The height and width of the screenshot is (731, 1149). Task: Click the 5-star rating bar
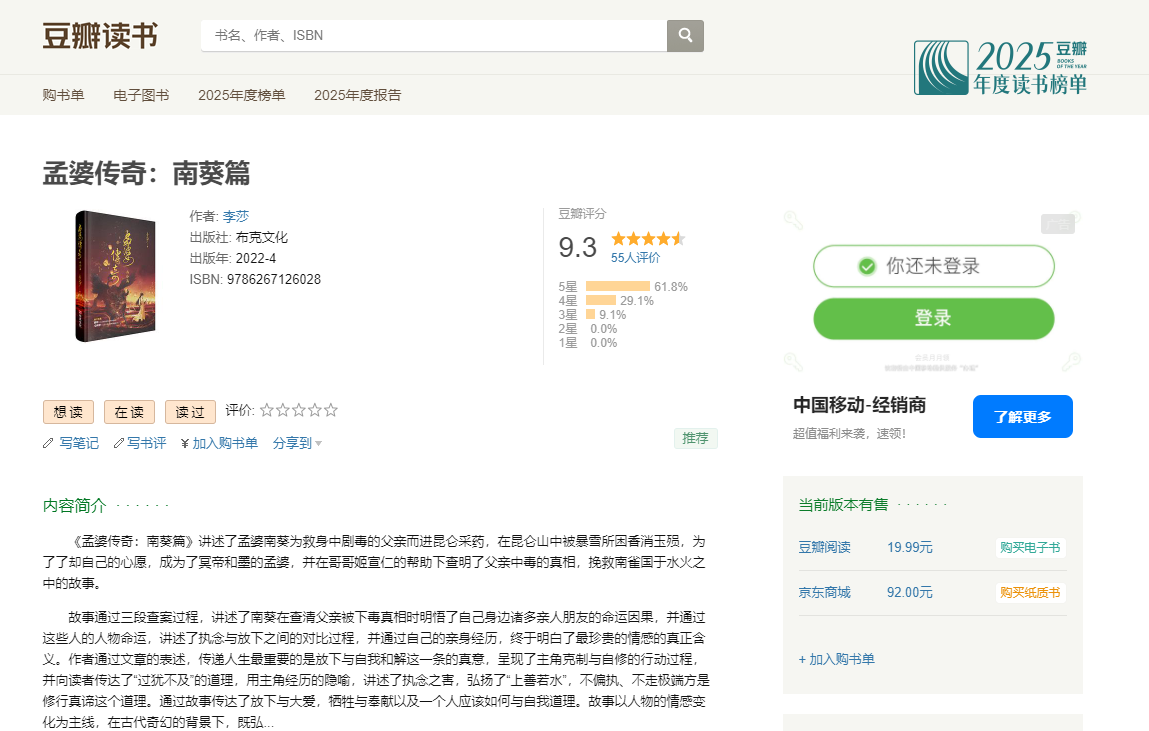tap(617, 287)
